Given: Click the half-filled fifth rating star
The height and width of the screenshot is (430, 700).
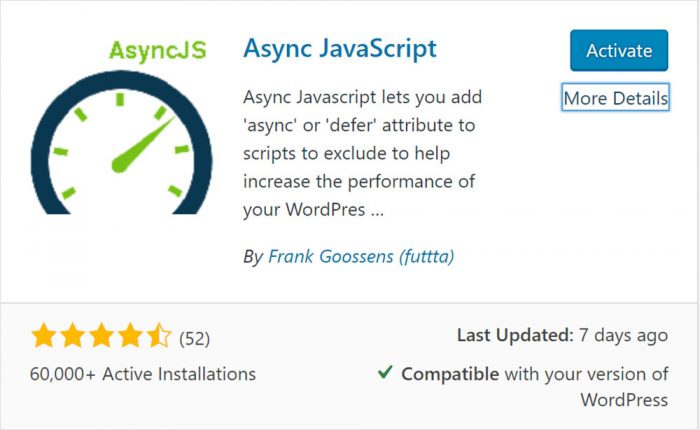Looking at the screenshot, I should pyautogui.click(x=158, y=336).
